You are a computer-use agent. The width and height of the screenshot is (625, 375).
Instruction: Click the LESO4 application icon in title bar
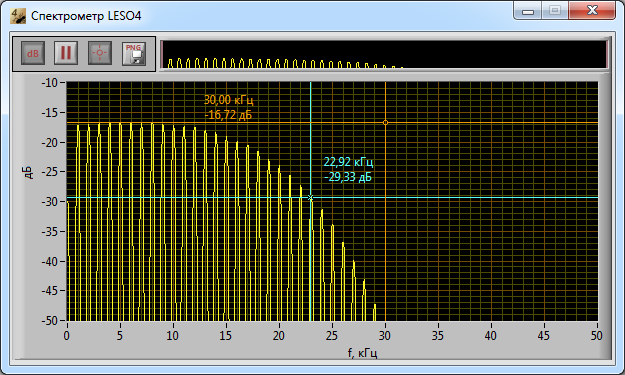tap(18, 16)
